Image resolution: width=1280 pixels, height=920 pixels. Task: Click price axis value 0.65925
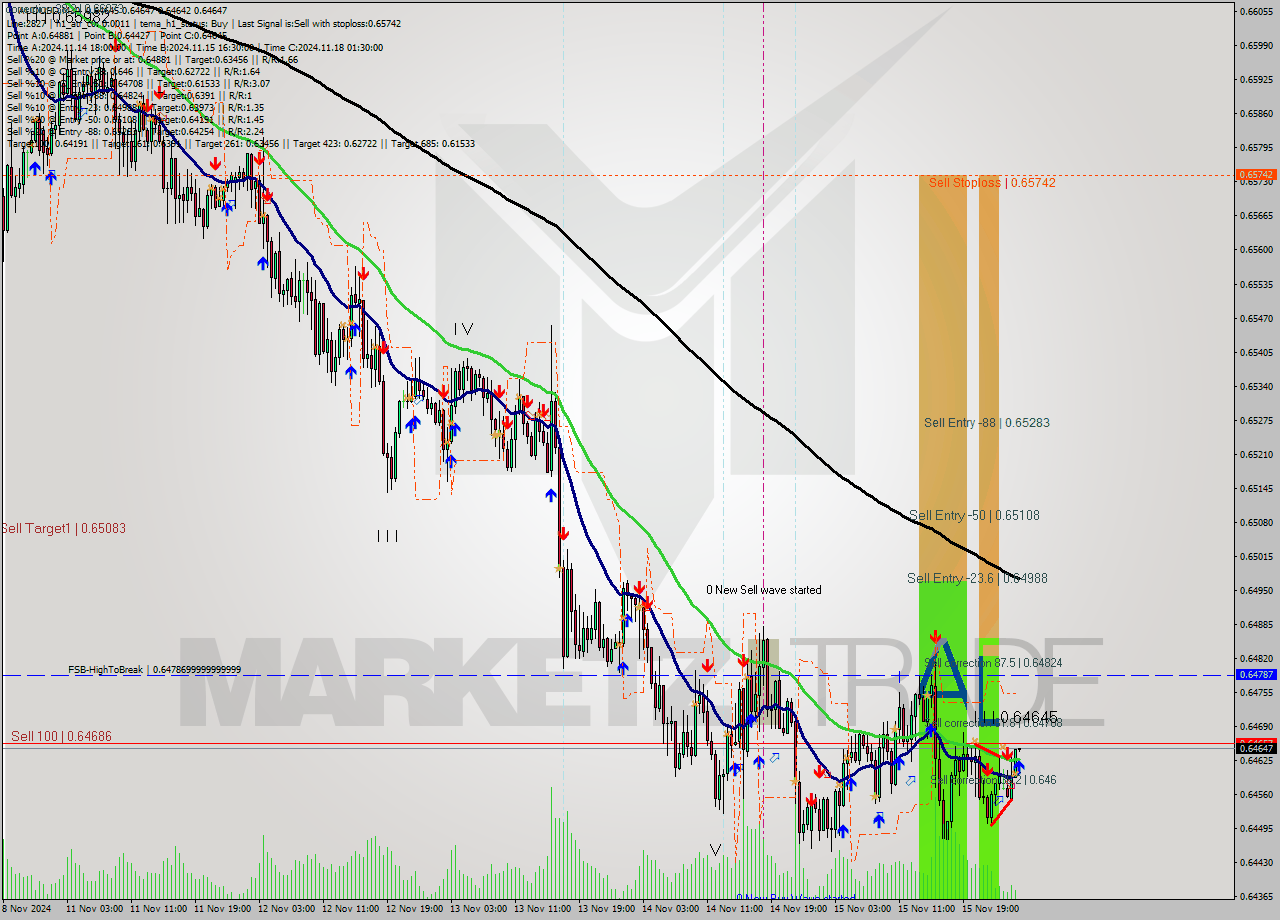[1257, 79]
